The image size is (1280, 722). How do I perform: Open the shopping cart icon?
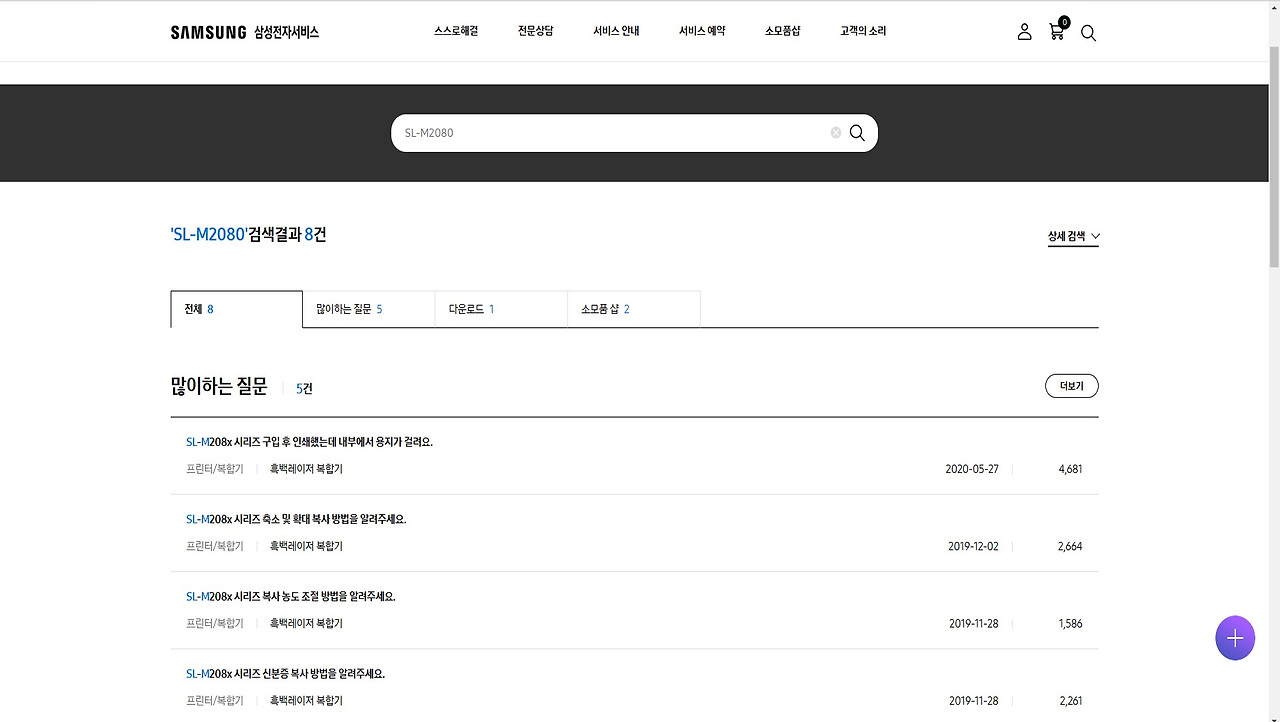click(1056, 31)
